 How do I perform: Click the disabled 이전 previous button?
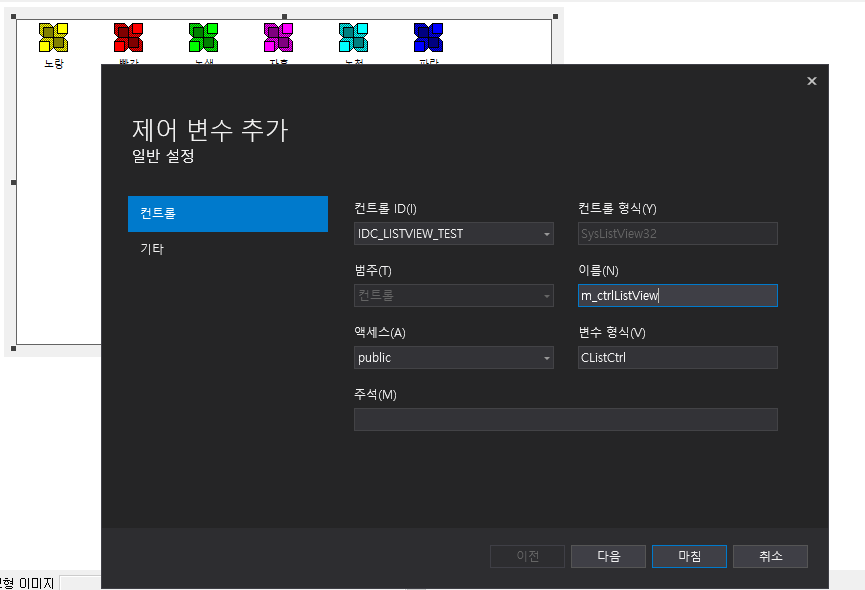527,556
